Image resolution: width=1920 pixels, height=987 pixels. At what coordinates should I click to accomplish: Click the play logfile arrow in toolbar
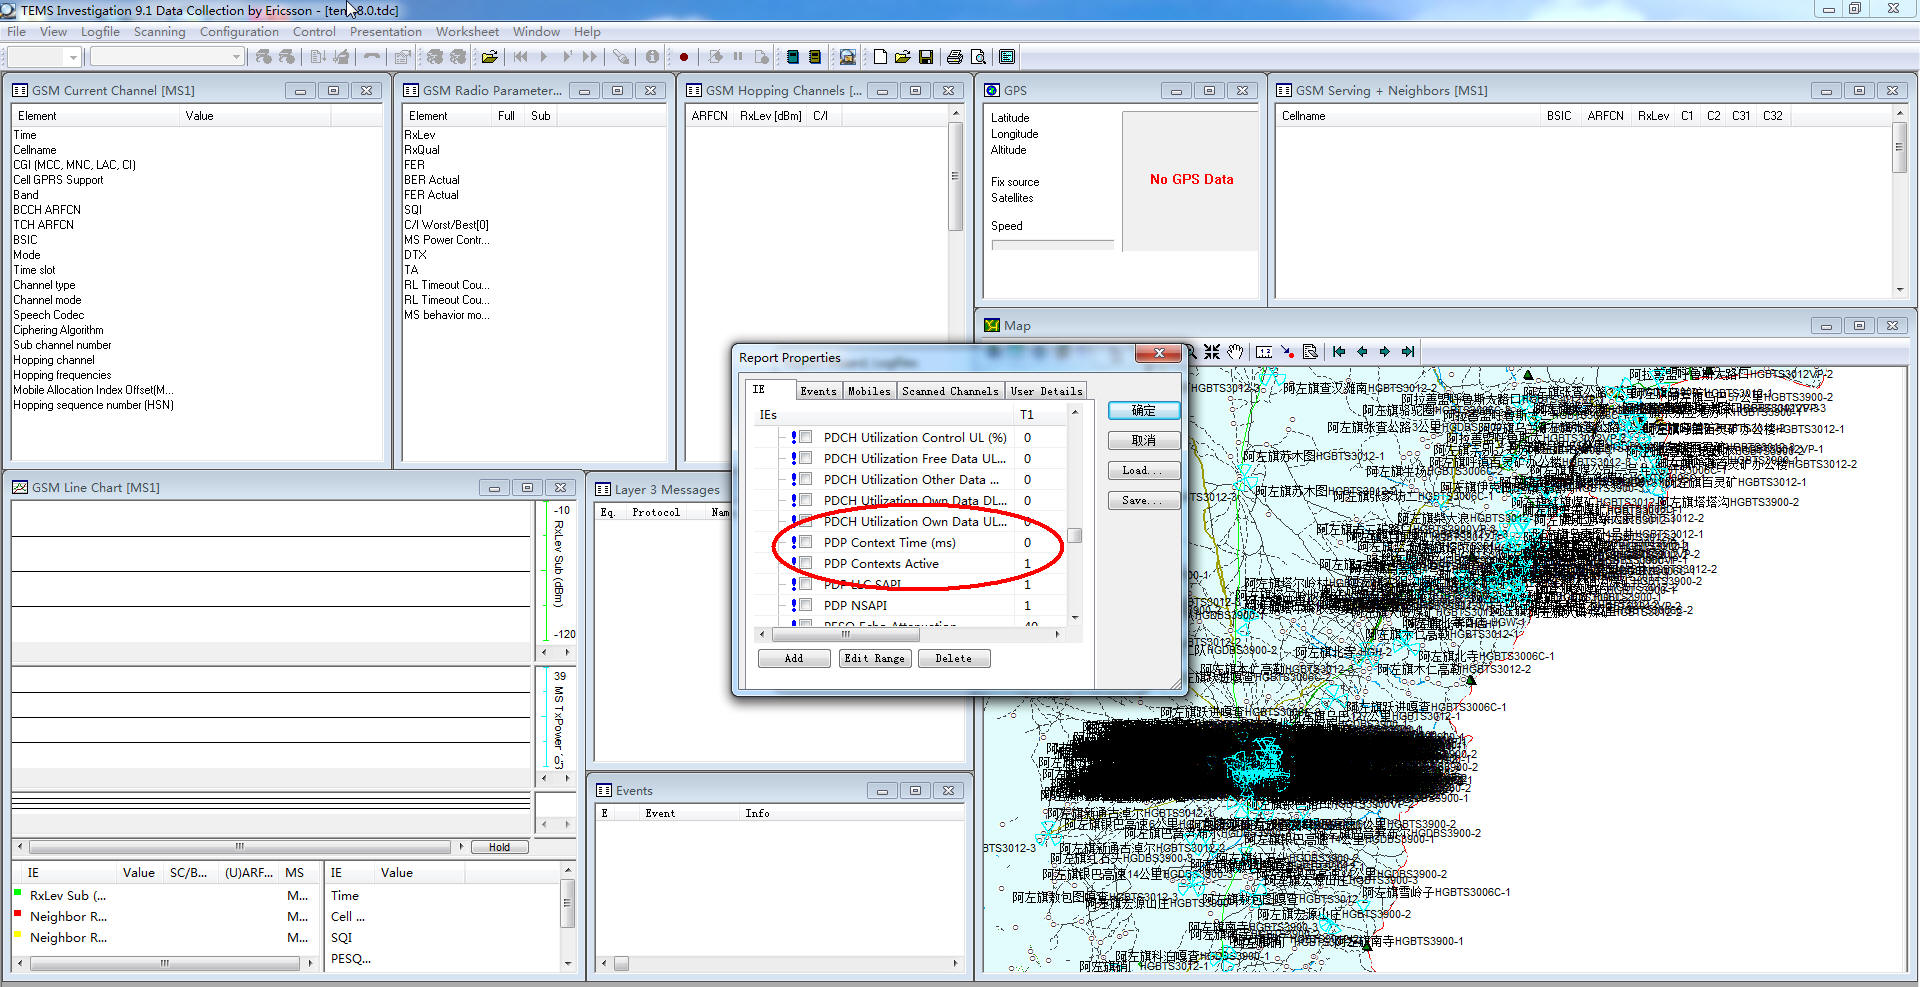[x=544, y=57]
